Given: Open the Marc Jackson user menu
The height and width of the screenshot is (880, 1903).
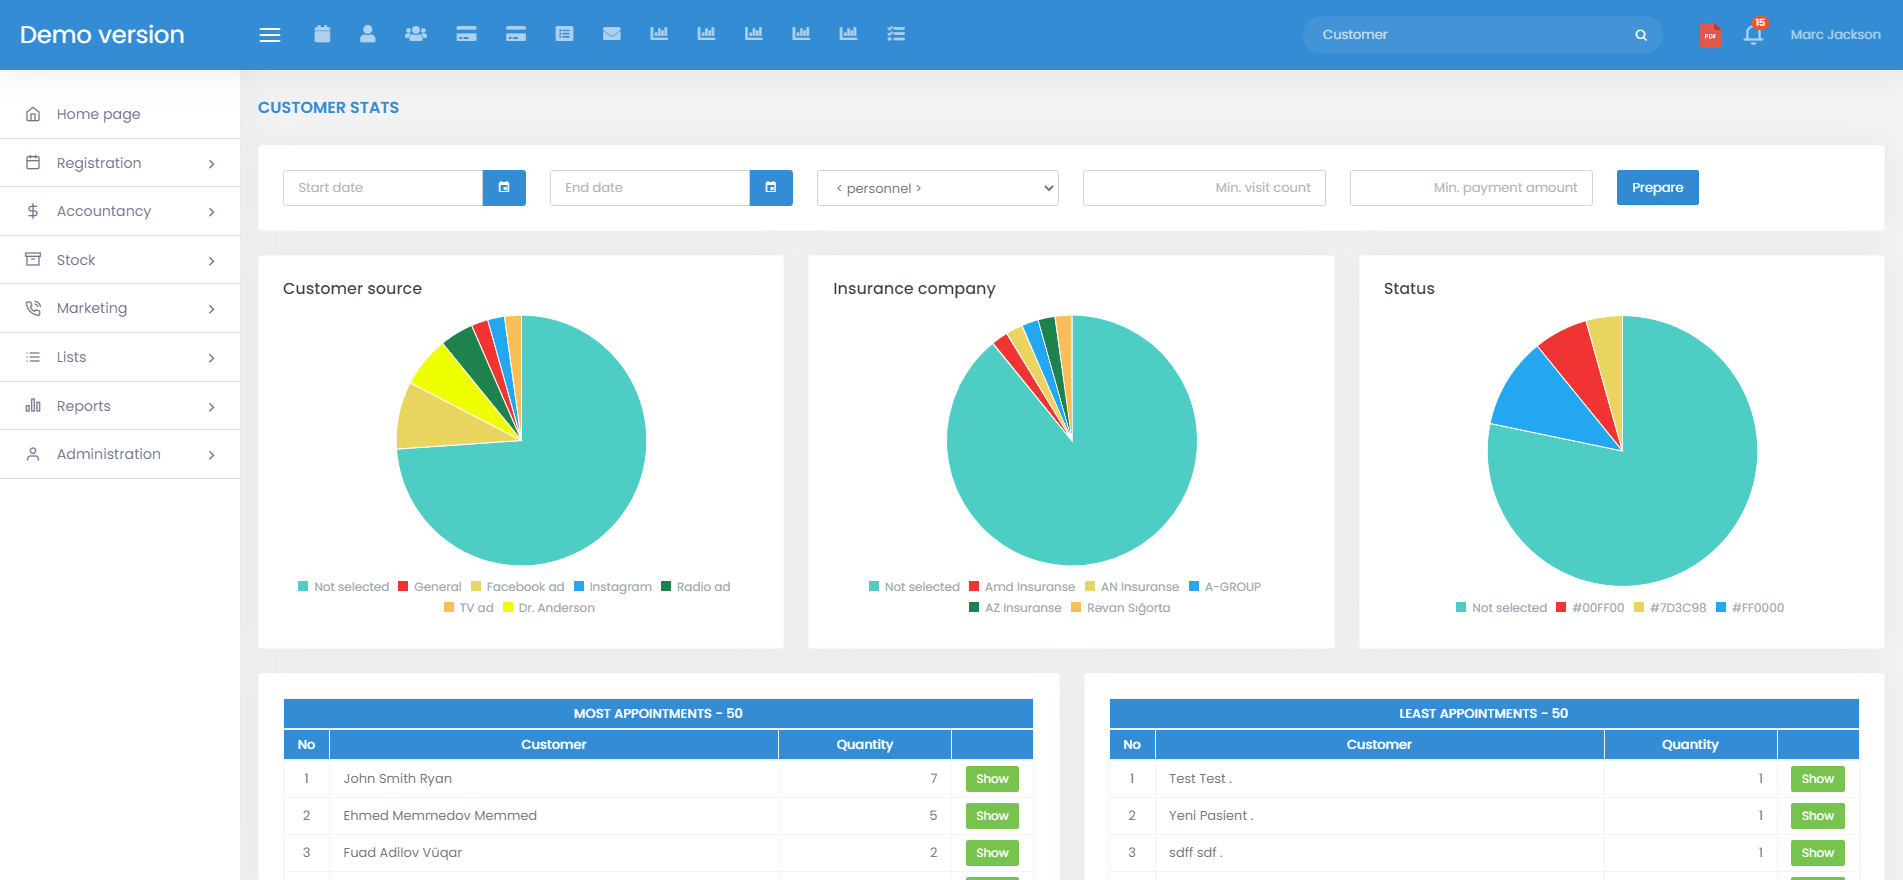Looking at the screenshot, I should click(1835, 35).
